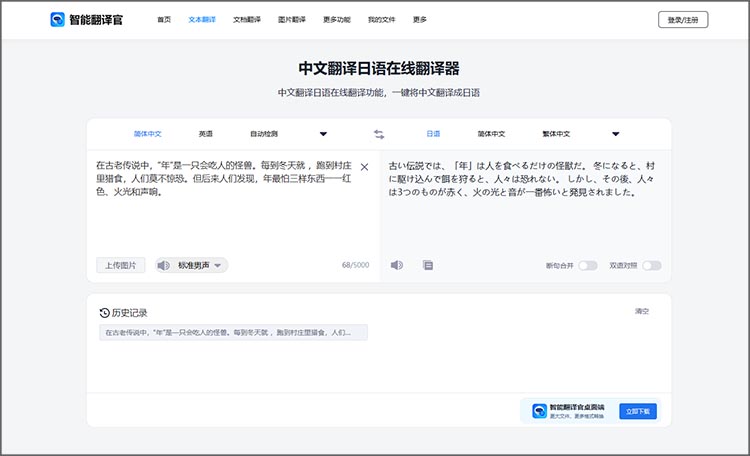Screen dimensions: 750x456
Task: Select 英语 as source language
Action: point(206,134)
